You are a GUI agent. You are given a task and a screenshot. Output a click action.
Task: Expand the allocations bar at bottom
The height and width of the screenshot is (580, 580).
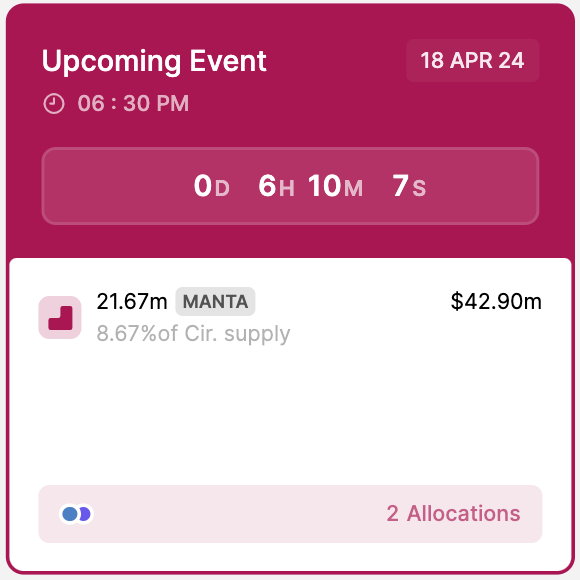point(290,514)
